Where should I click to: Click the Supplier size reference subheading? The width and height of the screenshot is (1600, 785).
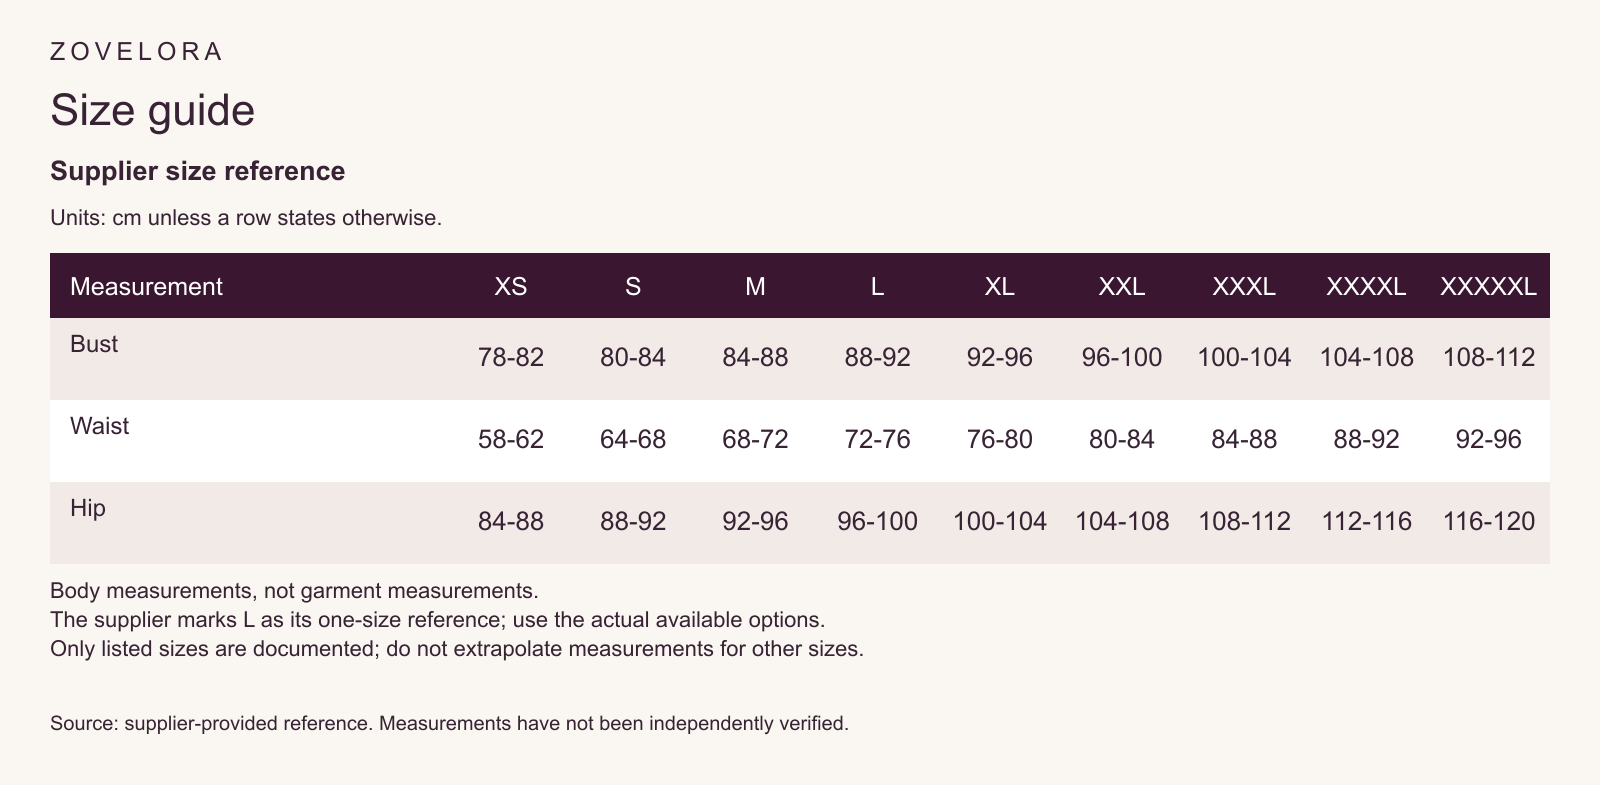tap(198, 171)
